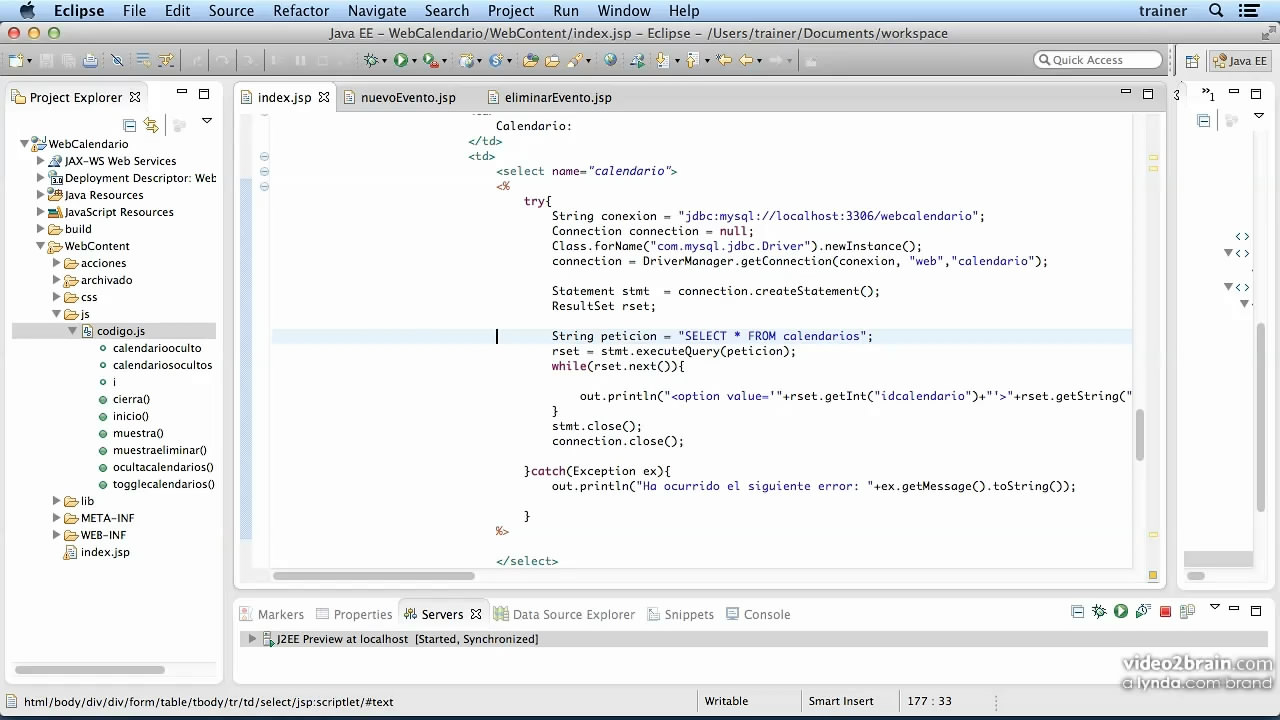The height and width of the screenshot is (720, 1280).
Task: Collapse the codigo.js file node
Action: pos(73,331)
